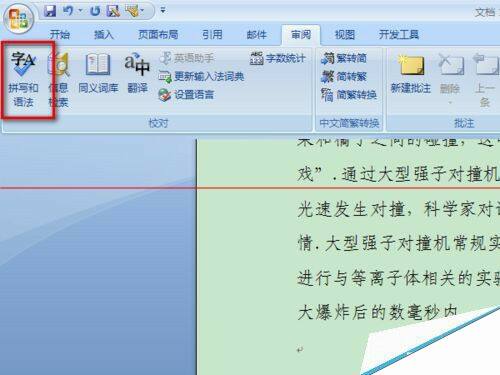Click the line containing 通过大型强子对撞机
The image size is (500, 375).
[399, 174]
